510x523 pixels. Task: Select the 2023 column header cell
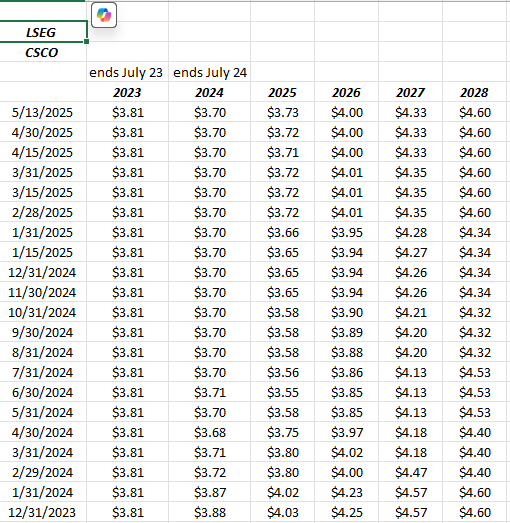click(127, 92)
